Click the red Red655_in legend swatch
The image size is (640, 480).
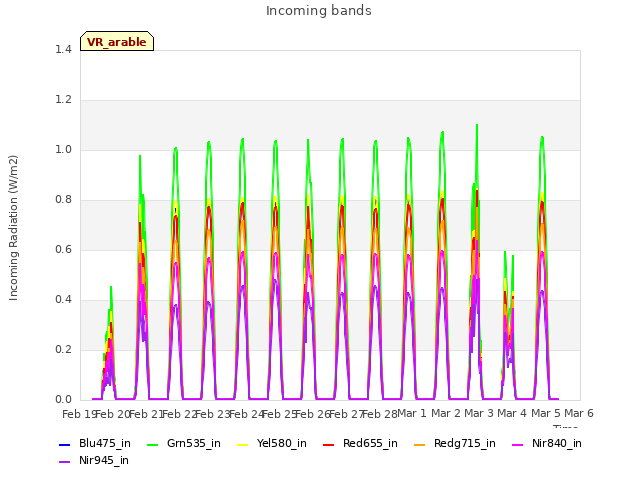click(x=329, y=444)
